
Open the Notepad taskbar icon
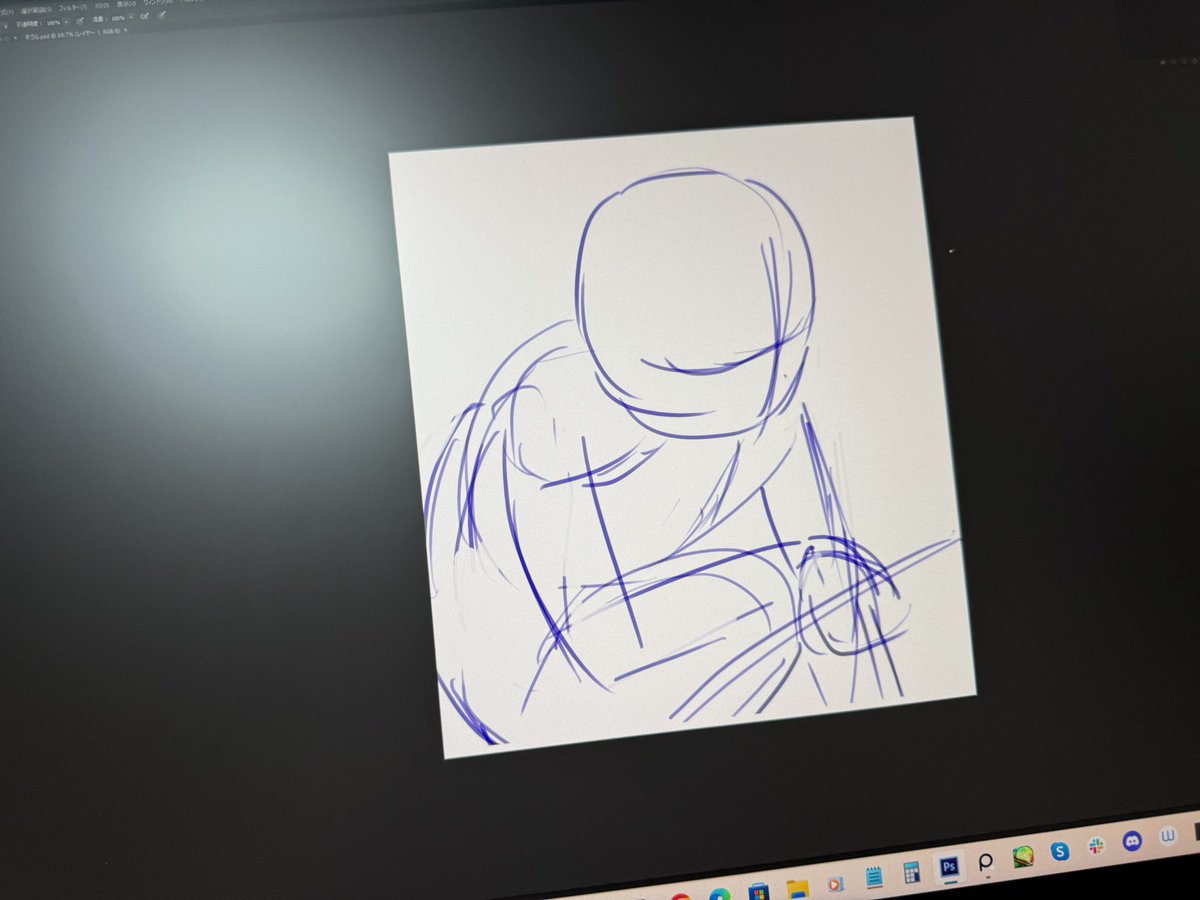click(x=874, y=877)
